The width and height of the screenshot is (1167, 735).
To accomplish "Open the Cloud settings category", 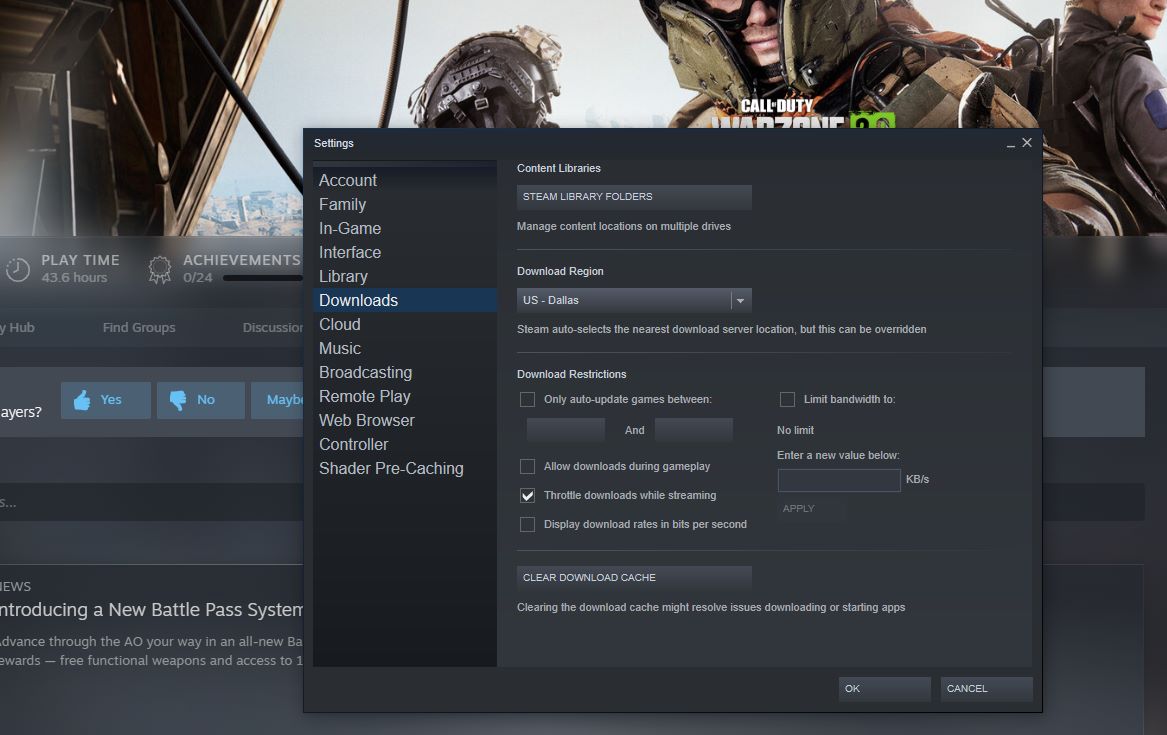I will click(405, 324).
